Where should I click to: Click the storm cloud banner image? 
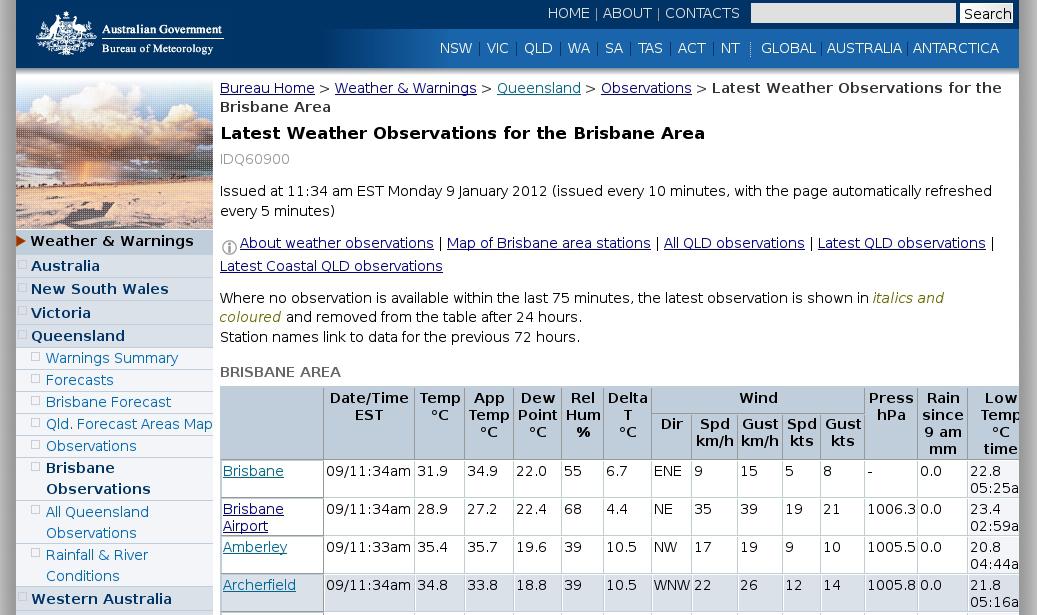[x=114, y=153]
